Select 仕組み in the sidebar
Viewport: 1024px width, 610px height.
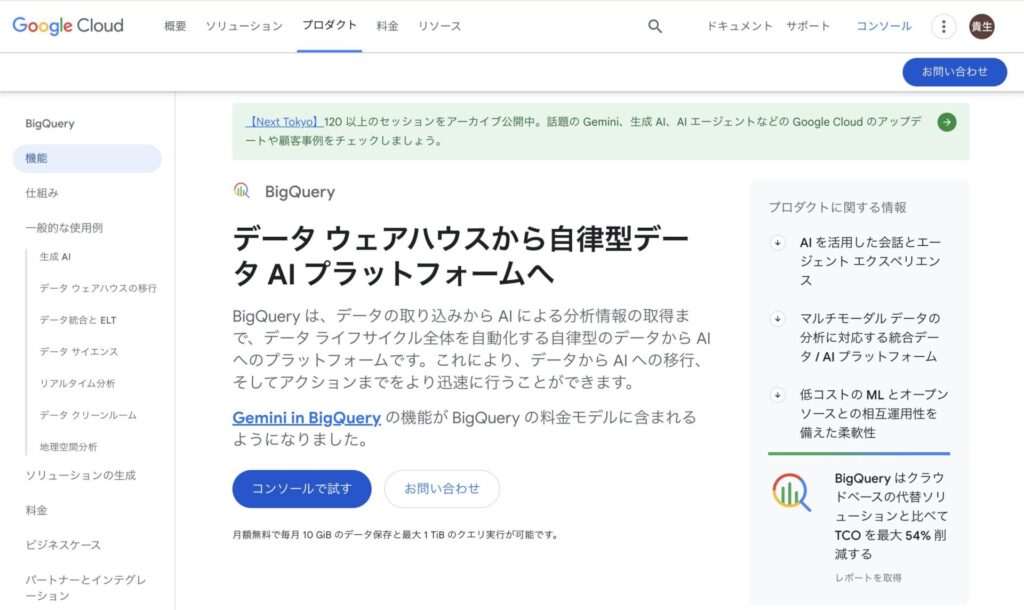point(42,193)
